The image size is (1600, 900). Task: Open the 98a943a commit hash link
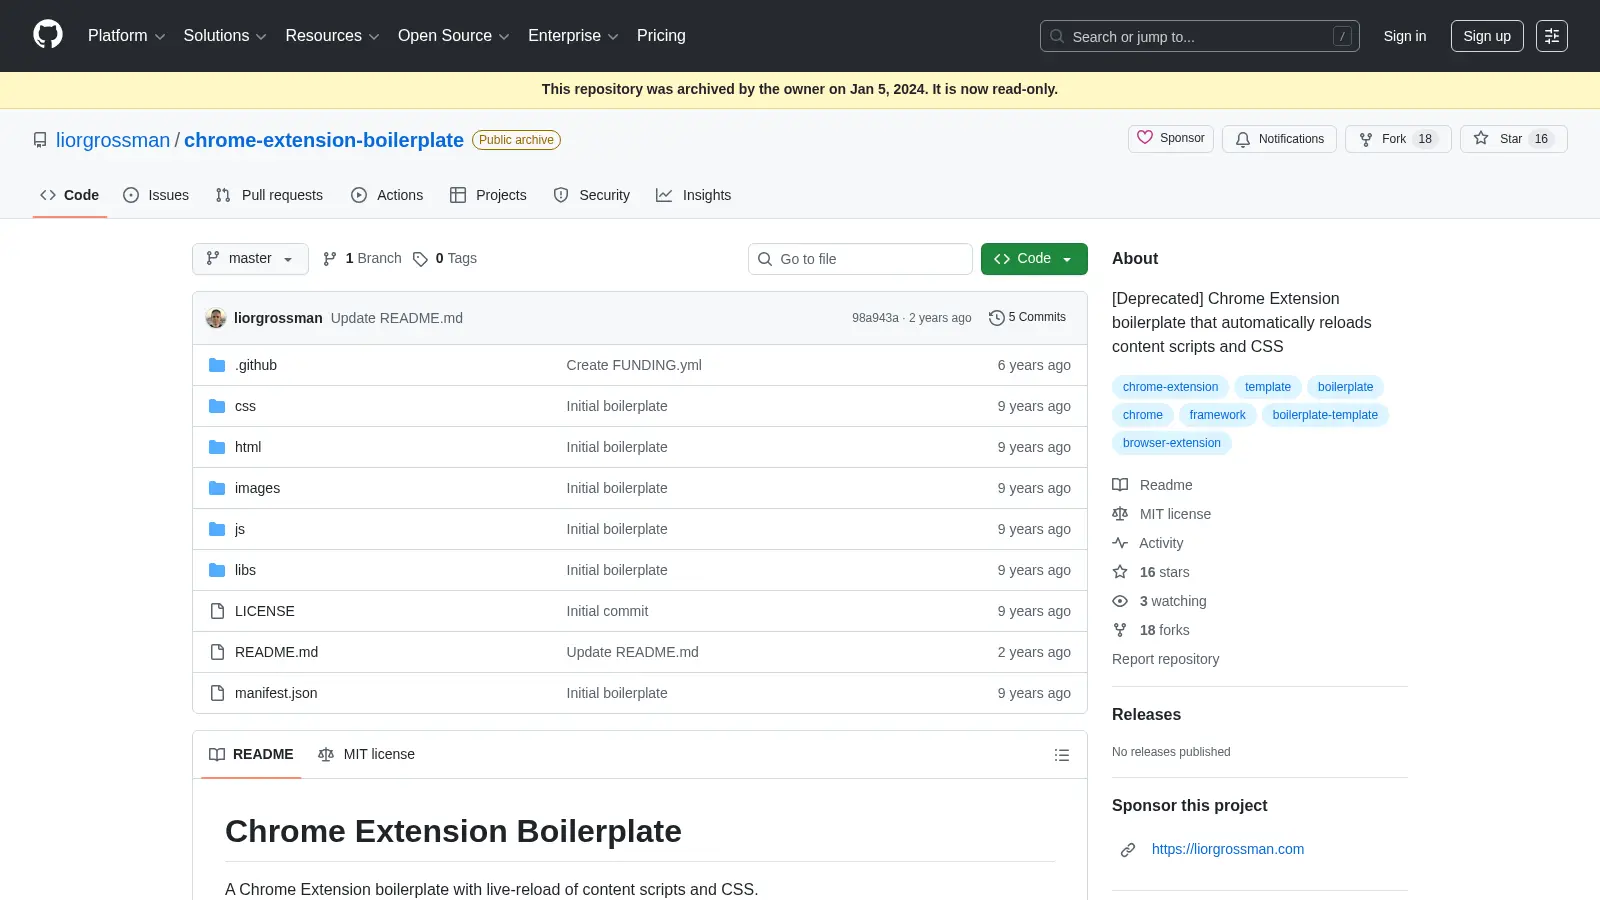tap(875, 318)
